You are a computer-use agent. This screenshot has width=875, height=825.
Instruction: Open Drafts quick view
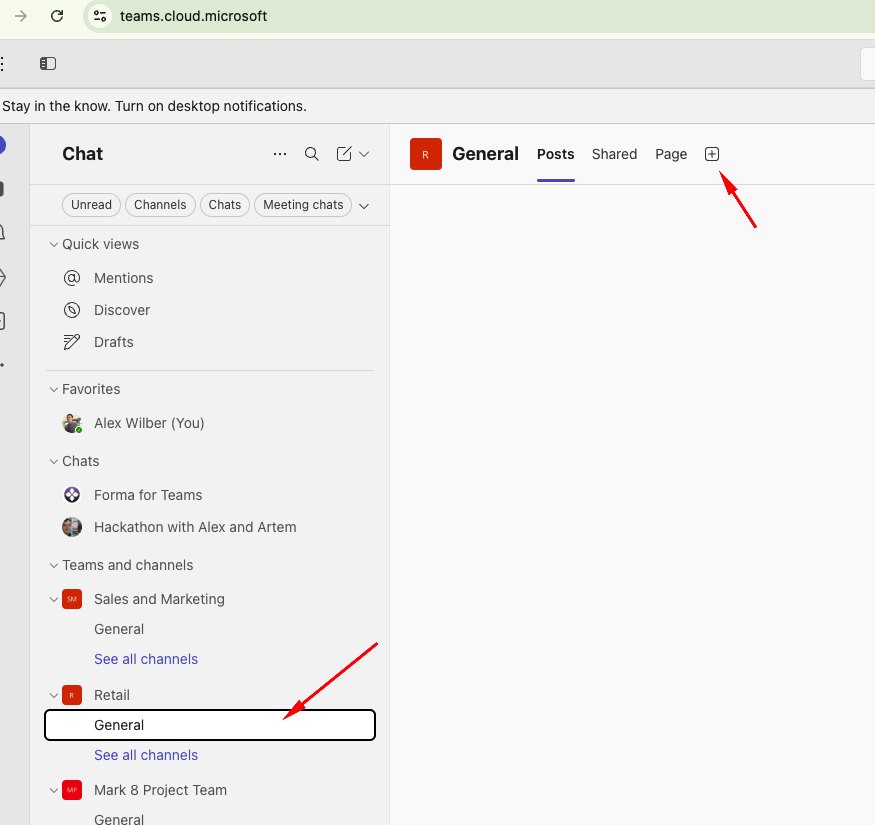click(x=210, y=342)
